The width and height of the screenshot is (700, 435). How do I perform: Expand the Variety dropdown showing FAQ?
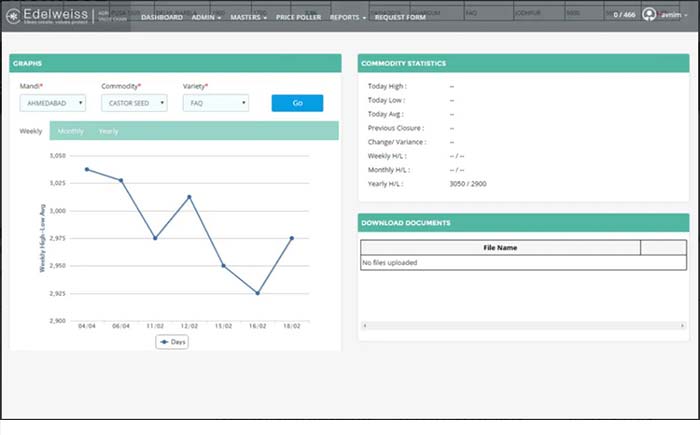pyautogui.click(x=215, y=103)
